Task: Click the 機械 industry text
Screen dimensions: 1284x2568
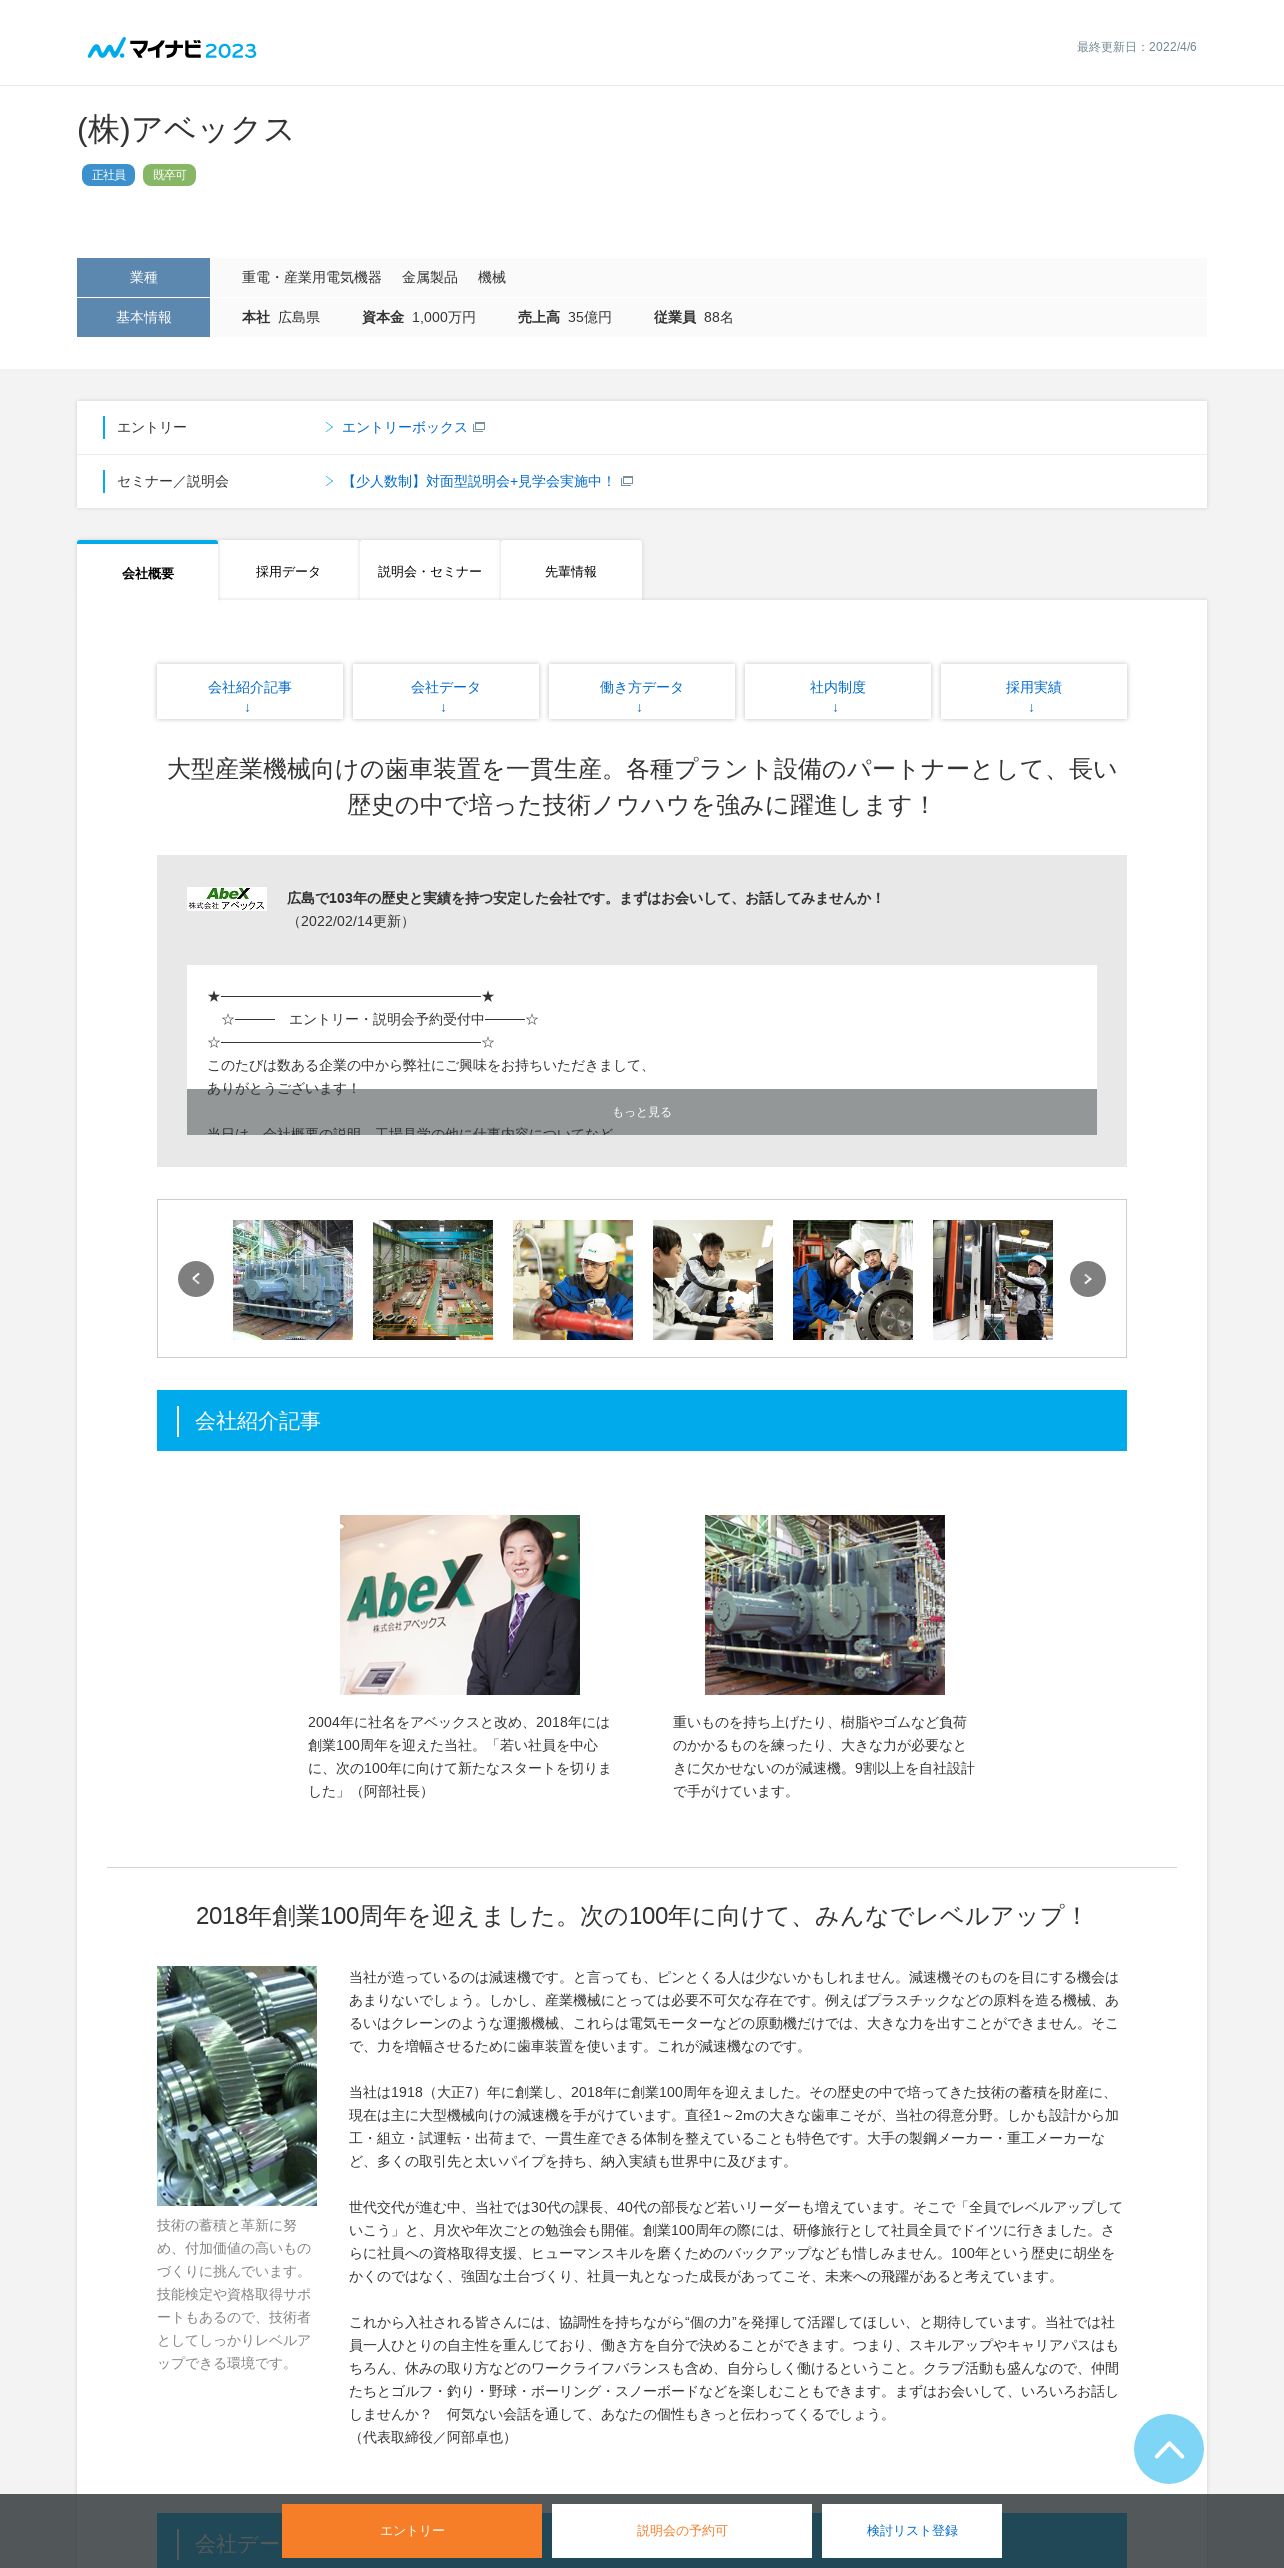Action: pos(492,277)
